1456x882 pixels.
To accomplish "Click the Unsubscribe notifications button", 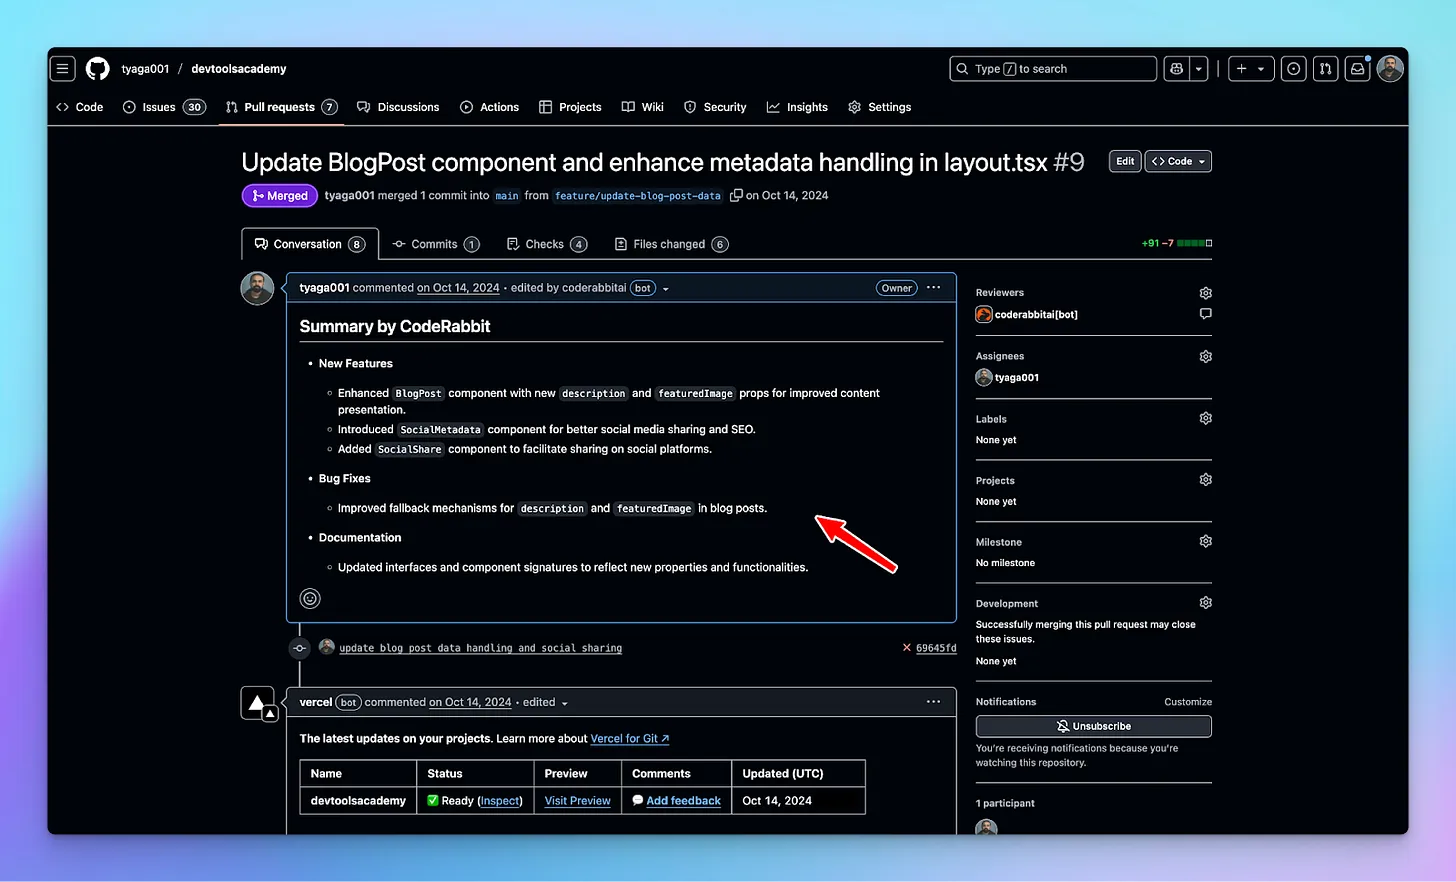I will (1093, 727).
